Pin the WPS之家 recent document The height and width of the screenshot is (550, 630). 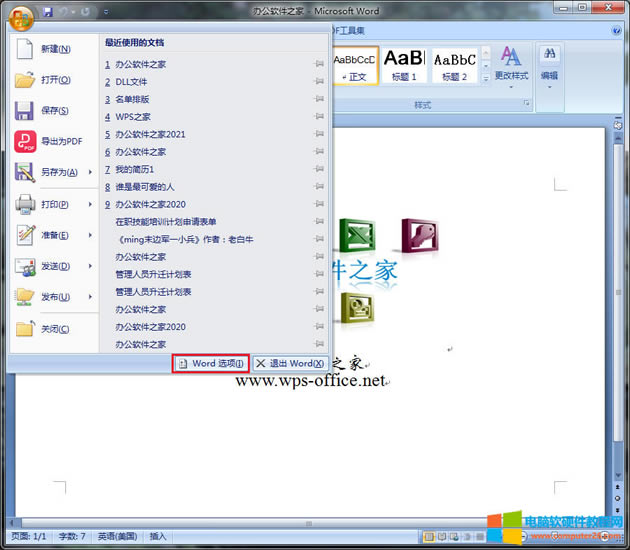click(x=319, y=116)
